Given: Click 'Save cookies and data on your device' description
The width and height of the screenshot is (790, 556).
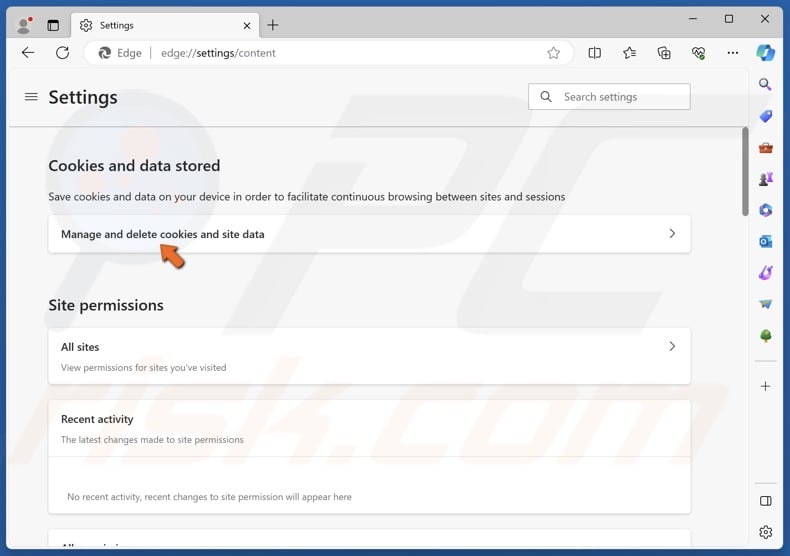Looking at the screenshot, I should (x=307, y=197).
